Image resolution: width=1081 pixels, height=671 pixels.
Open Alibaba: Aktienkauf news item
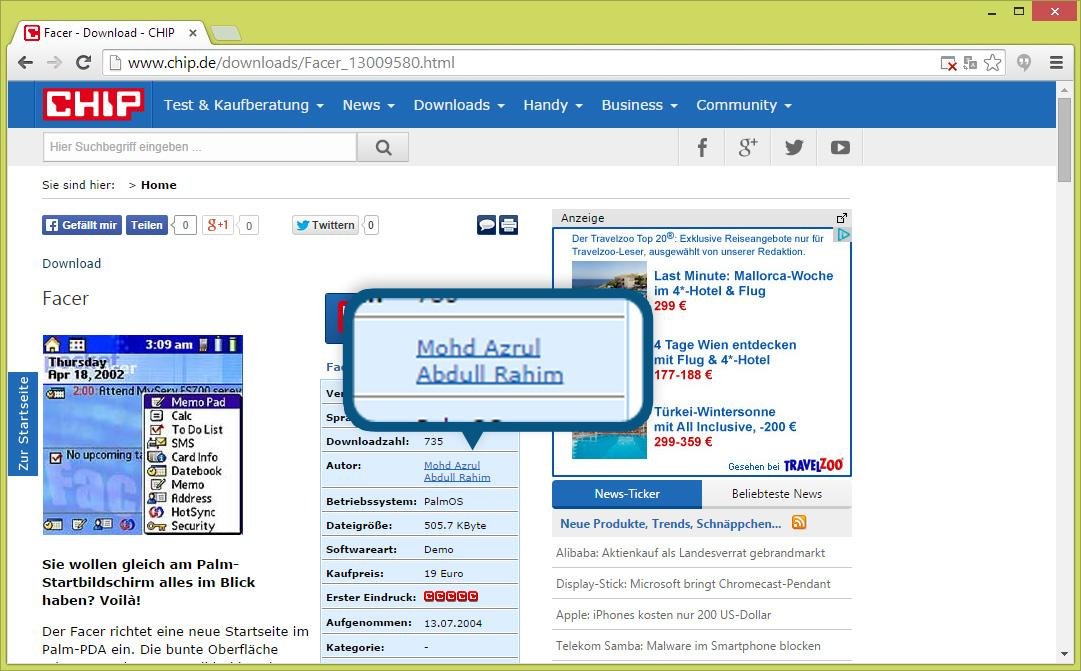tap(690, 553)
